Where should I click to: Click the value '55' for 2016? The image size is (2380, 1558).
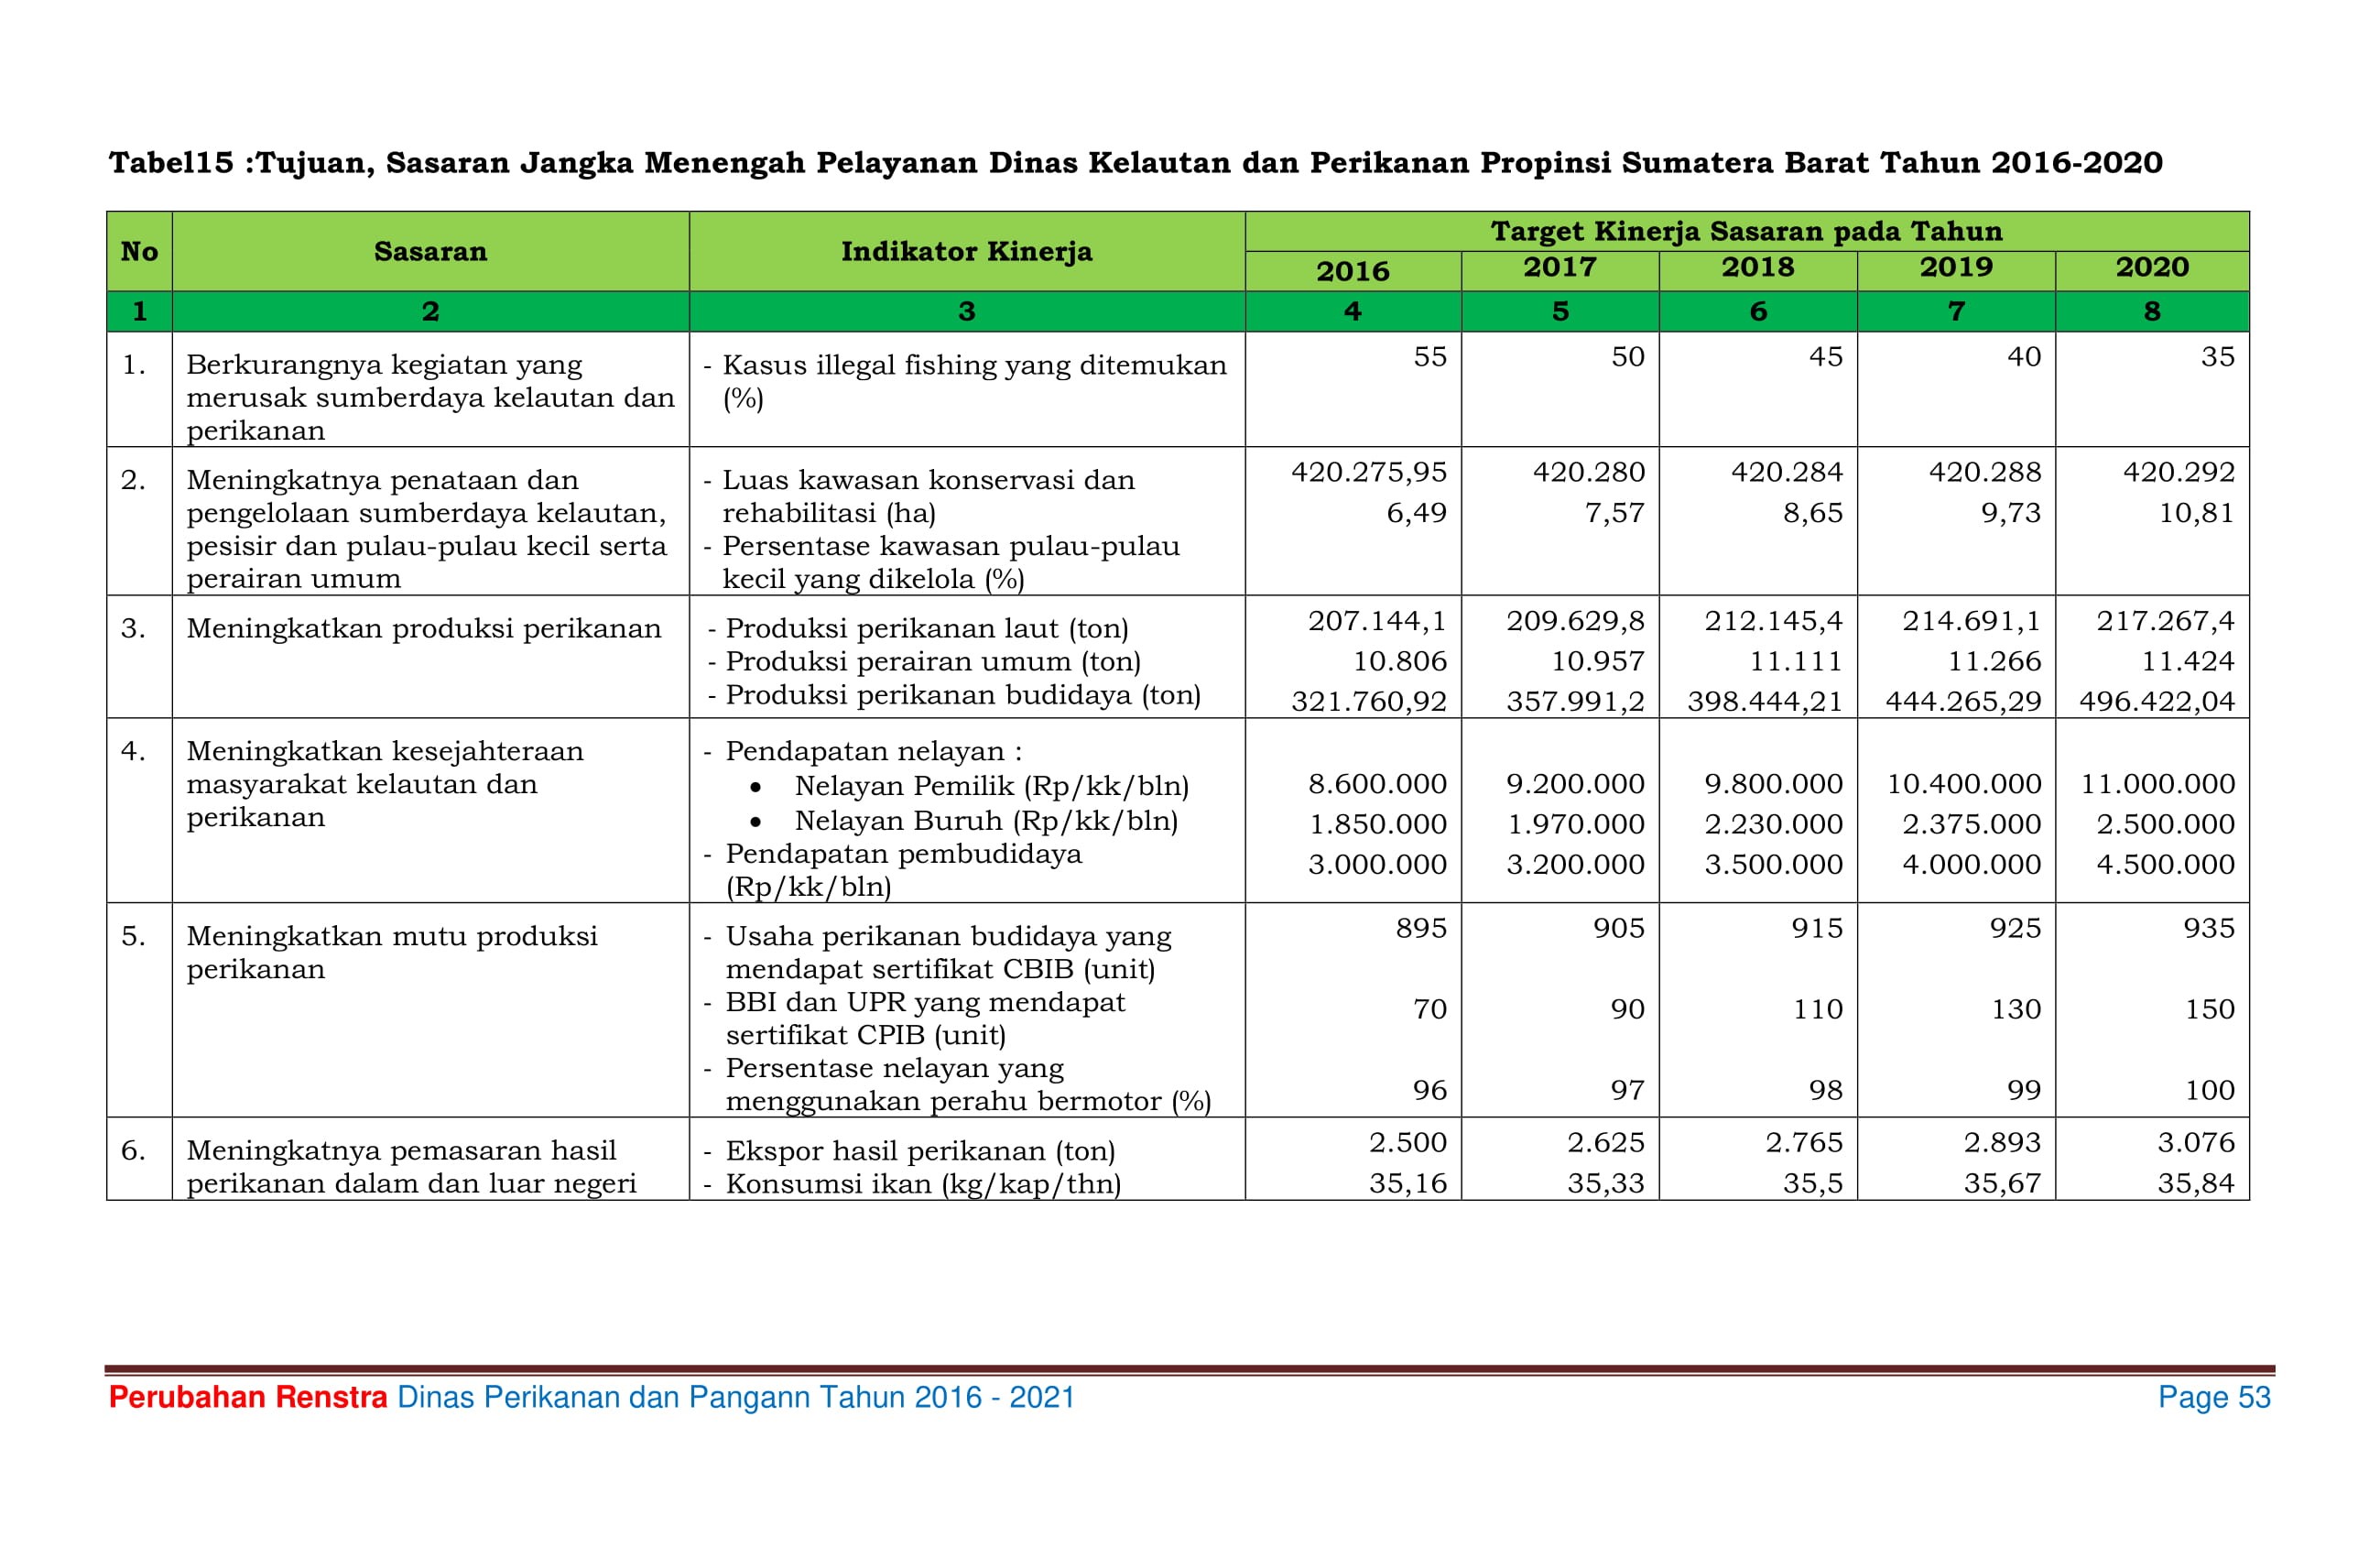(1429, 357)
